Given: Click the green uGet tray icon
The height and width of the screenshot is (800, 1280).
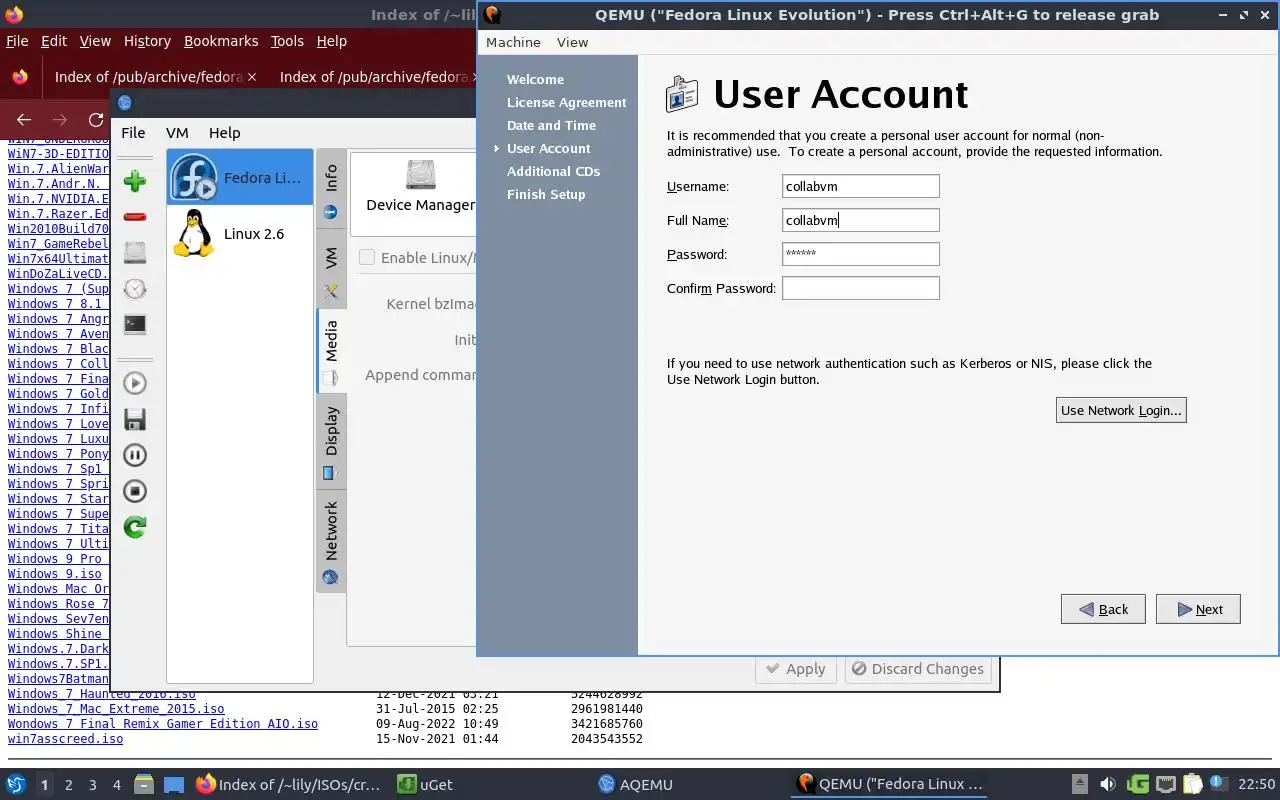Looking at the screenshot, I should coord(1137,784).
